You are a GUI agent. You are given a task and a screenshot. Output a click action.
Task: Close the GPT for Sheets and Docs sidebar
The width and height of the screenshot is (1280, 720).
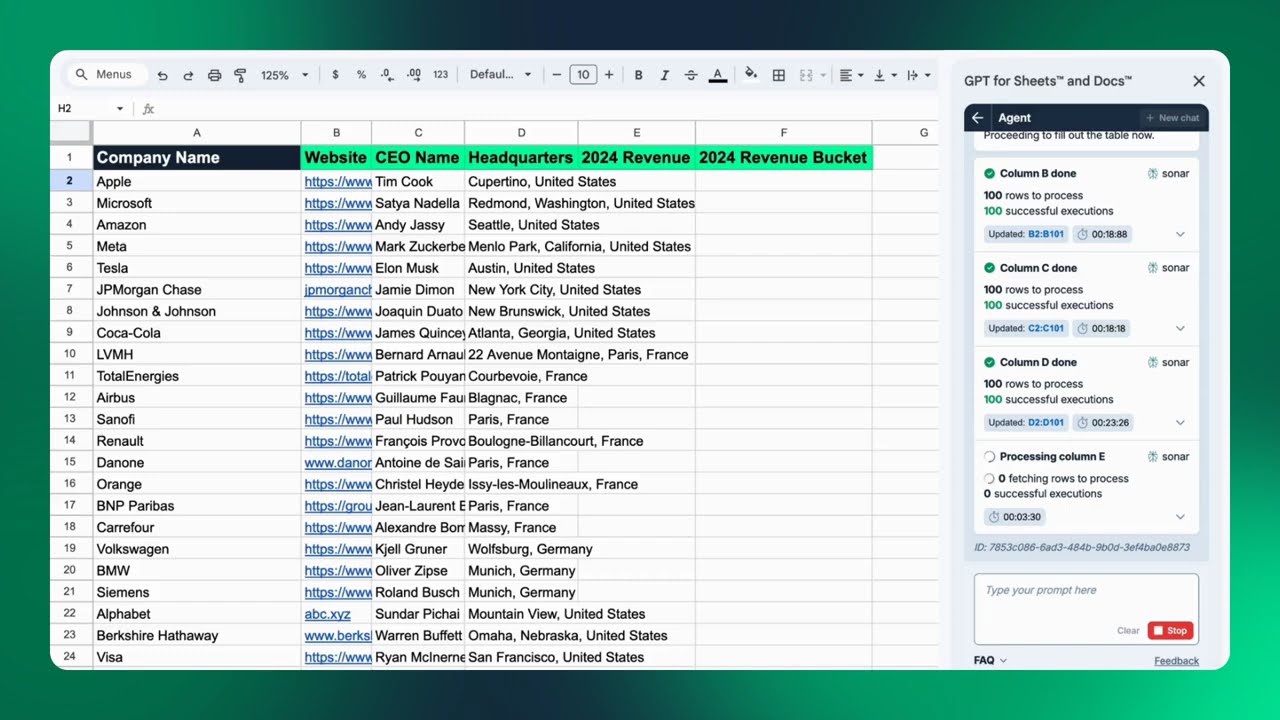[1199, 81]
